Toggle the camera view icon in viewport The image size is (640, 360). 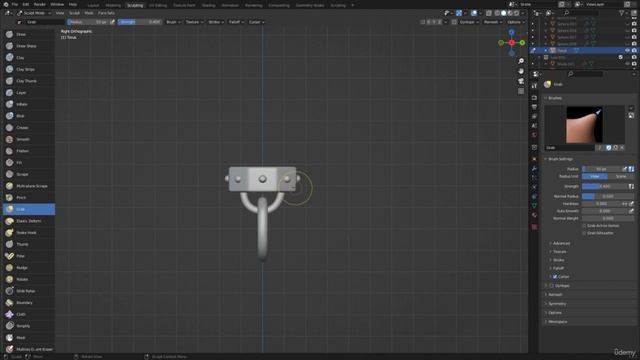521,81
